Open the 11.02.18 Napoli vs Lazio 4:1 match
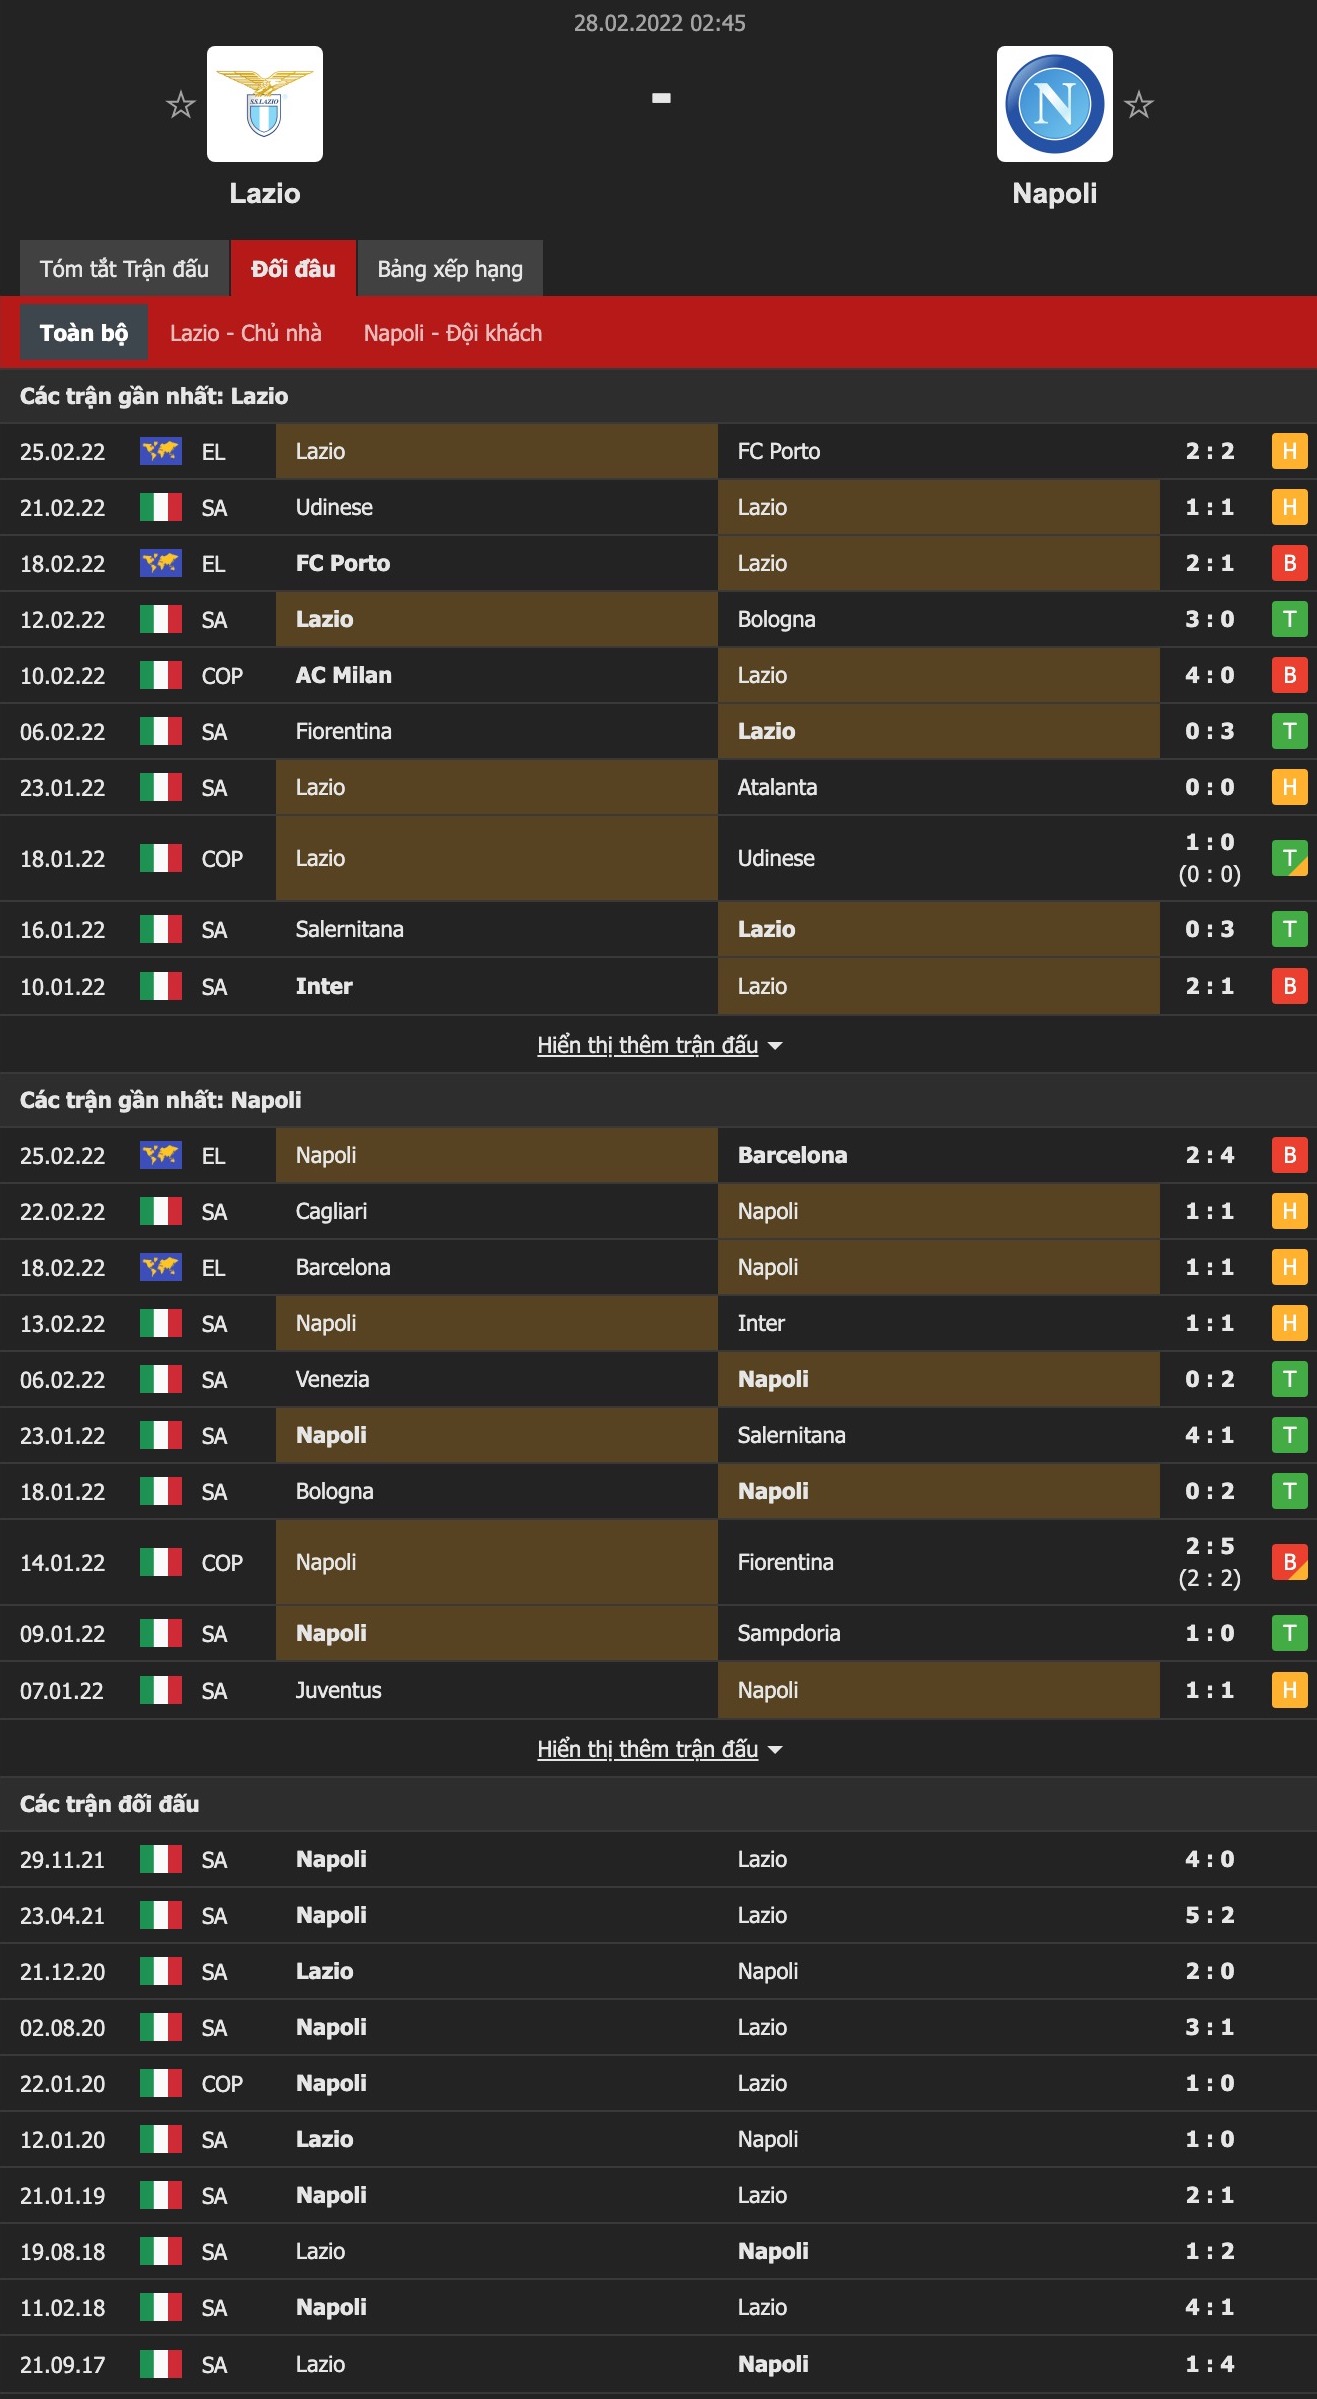The width and height of the screenshot is (1317, 2399). coord(658,2307)
